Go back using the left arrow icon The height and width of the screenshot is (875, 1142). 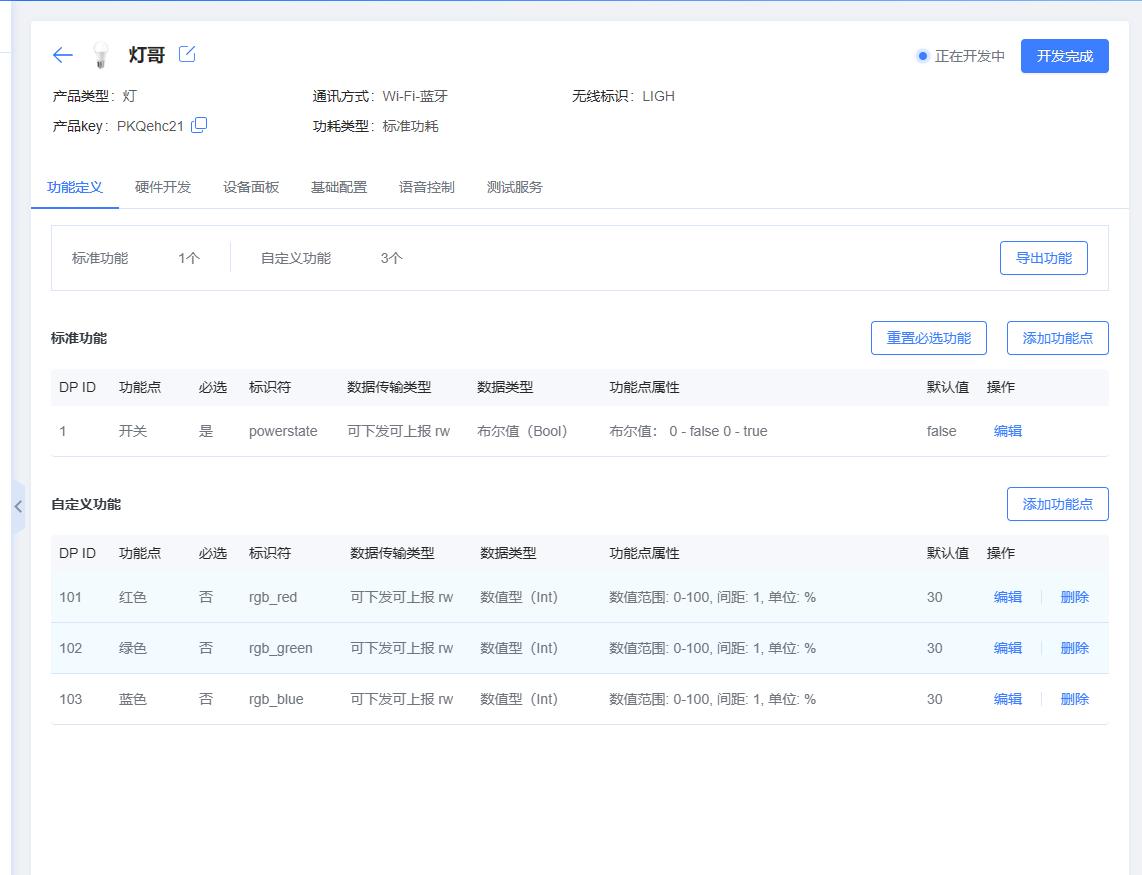[63, 55]
